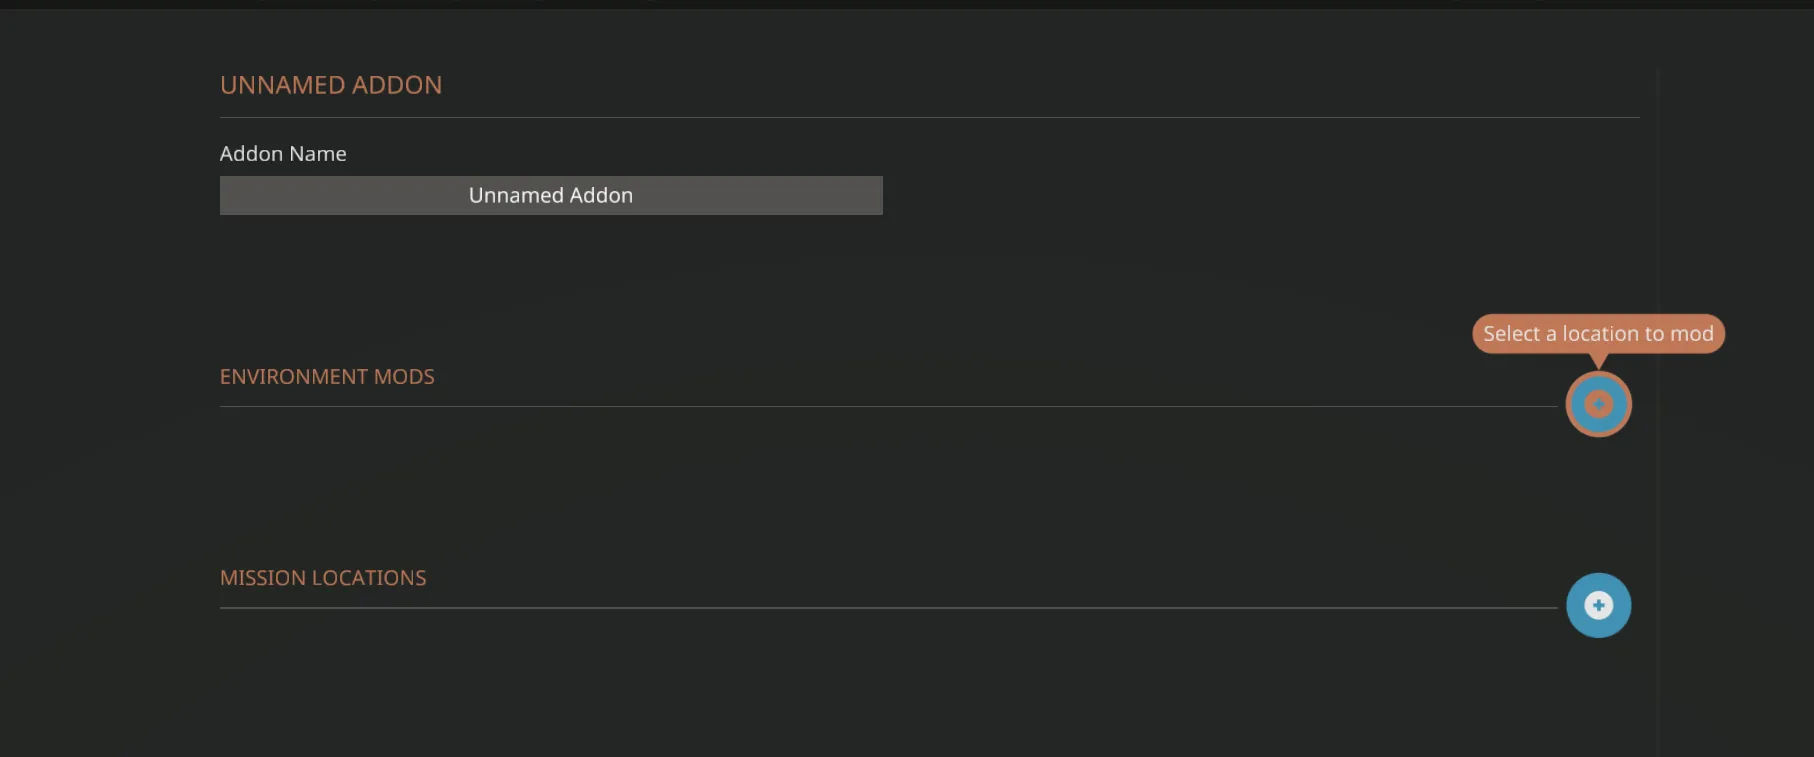Click the MISSION LOCATIONS section header

coord(323,578)
